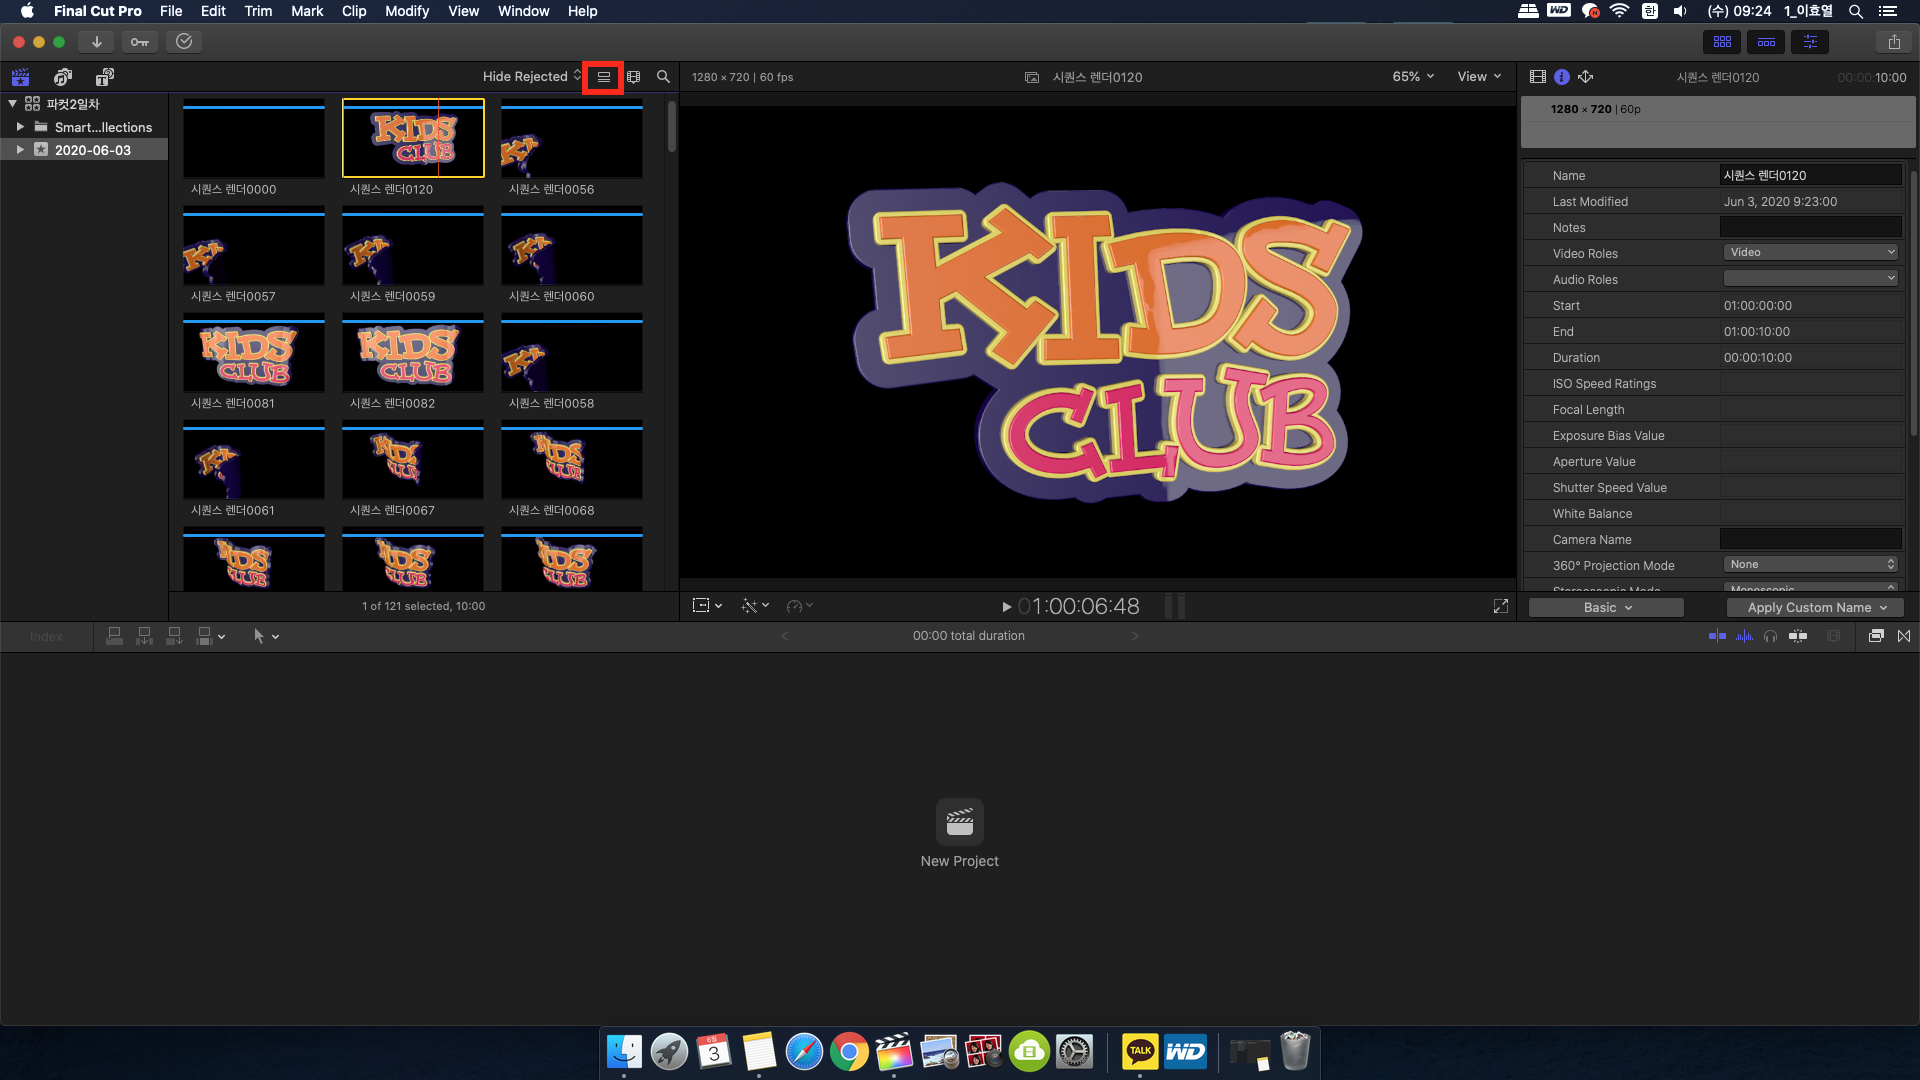This screenshot has height=1080, width=1920.
Task: Toggle solo for selected clips
Action: click(x=1771, y=636)
